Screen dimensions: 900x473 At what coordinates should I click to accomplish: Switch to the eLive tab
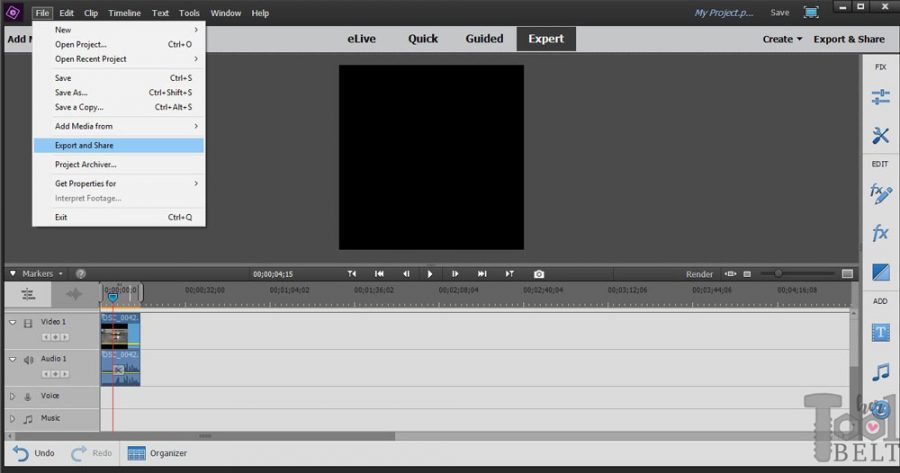(361, 38)
